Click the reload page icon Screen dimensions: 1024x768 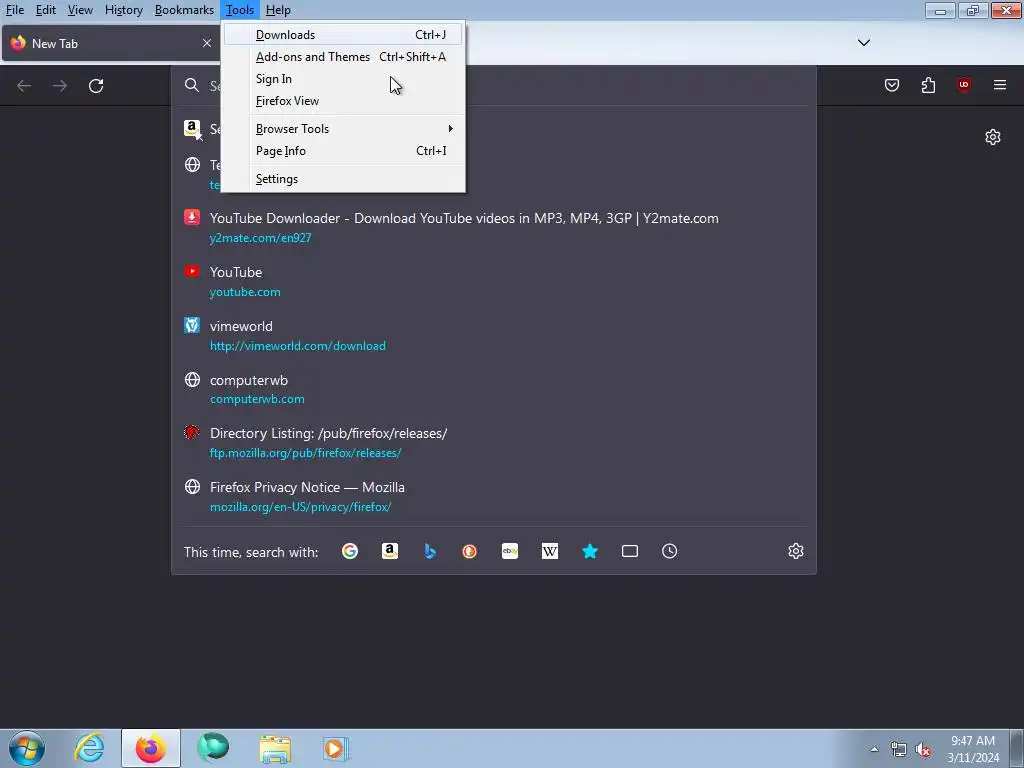click(96, 86)
